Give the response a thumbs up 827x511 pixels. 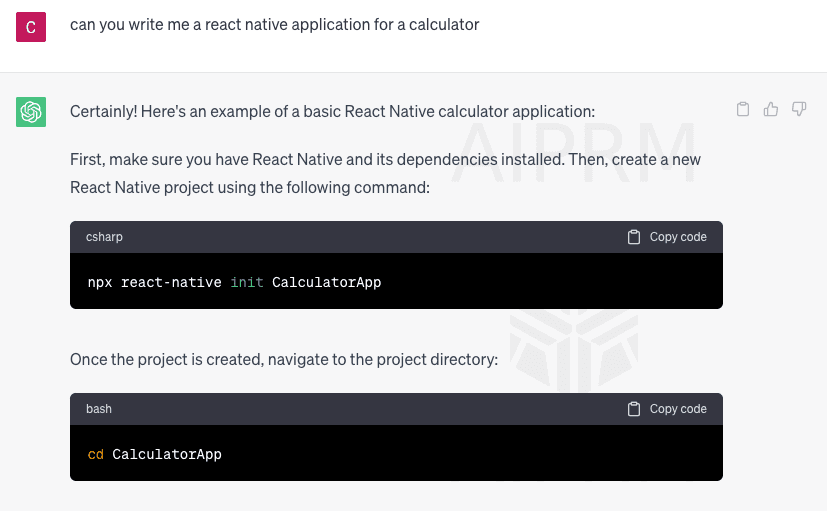coord(771,109)
